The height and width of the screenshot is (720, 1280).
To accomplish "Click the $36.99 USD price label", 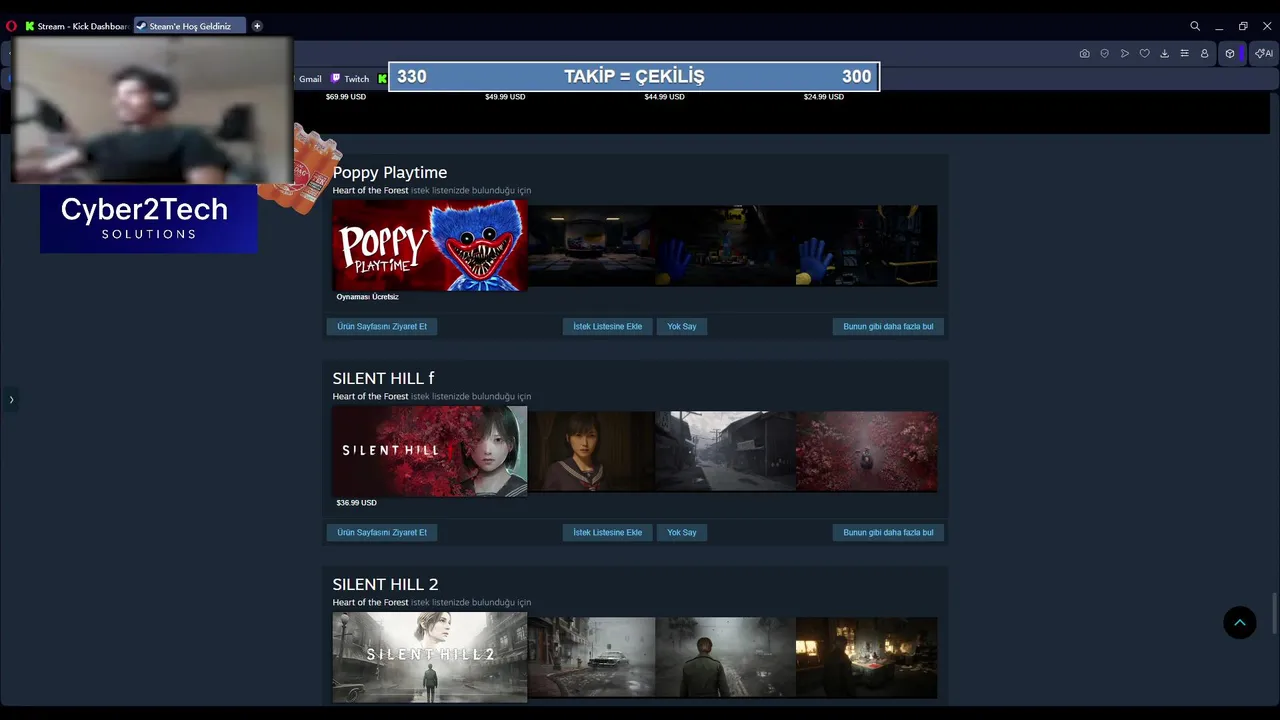I will [x=356, y=503].
